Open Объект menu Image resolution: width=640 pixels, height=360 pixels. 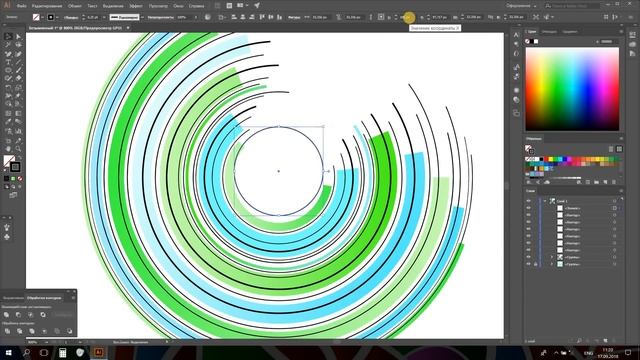tap(75, 6)
